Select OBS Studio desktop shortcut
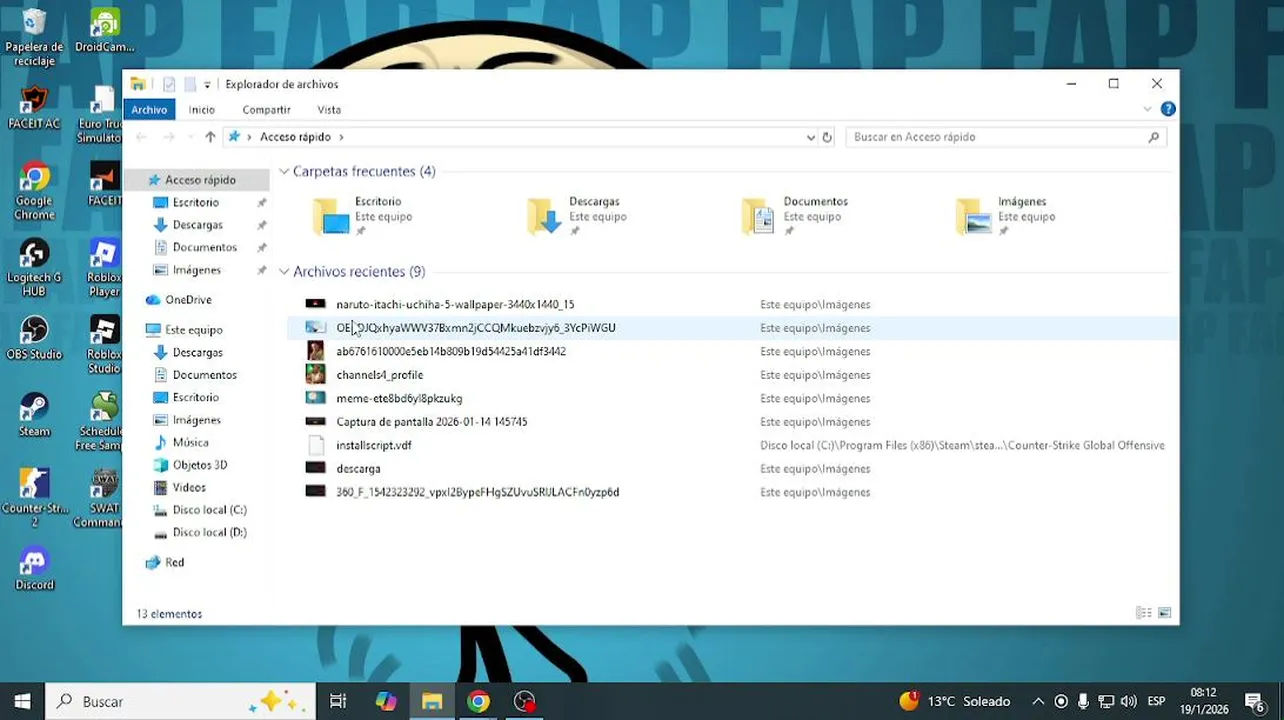Image resolution: width=1284 pixels, height=720 pixels. (x=34, y=338)
